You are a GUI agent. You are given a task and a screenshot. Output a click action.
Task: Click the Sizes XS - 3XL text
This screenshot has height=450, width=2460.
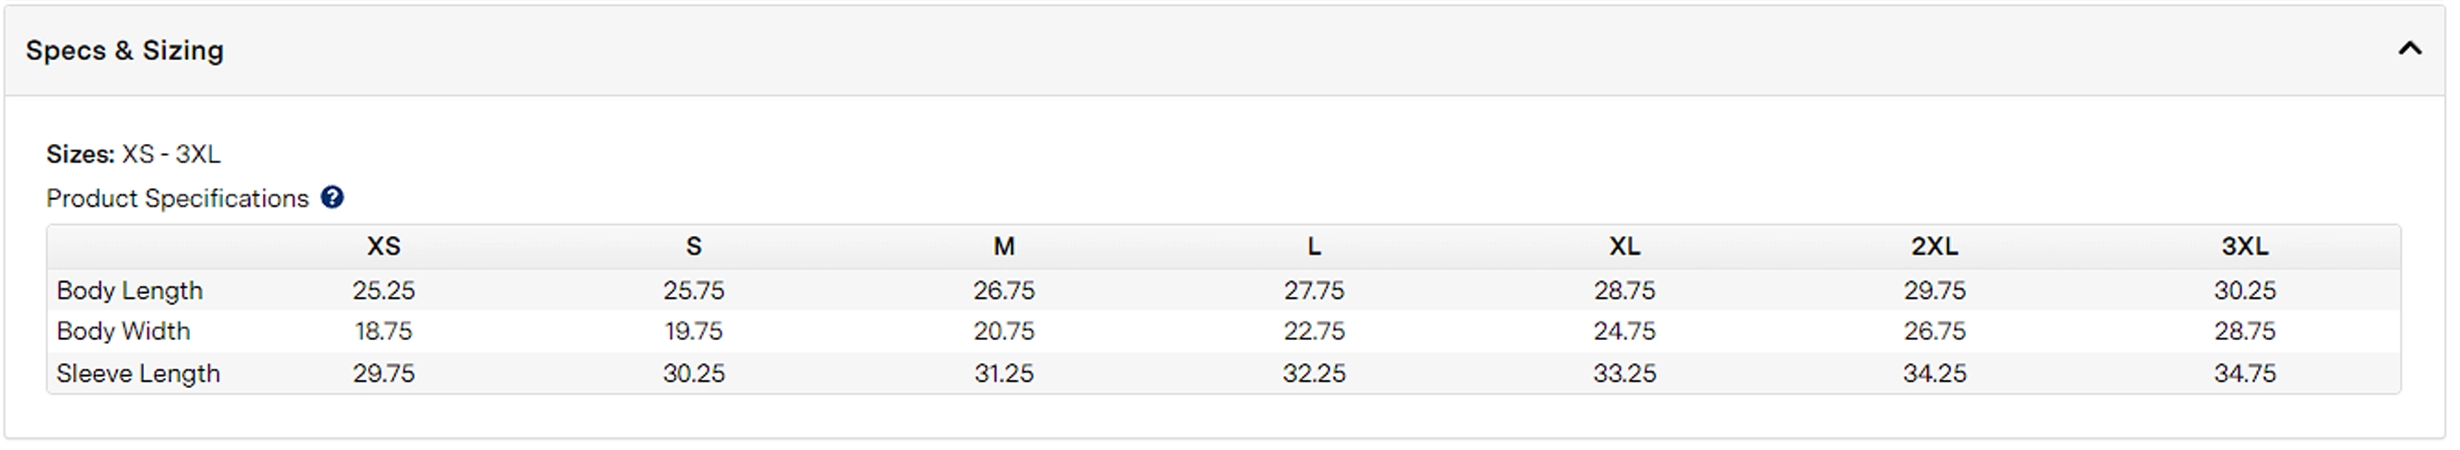pos(133,154)
